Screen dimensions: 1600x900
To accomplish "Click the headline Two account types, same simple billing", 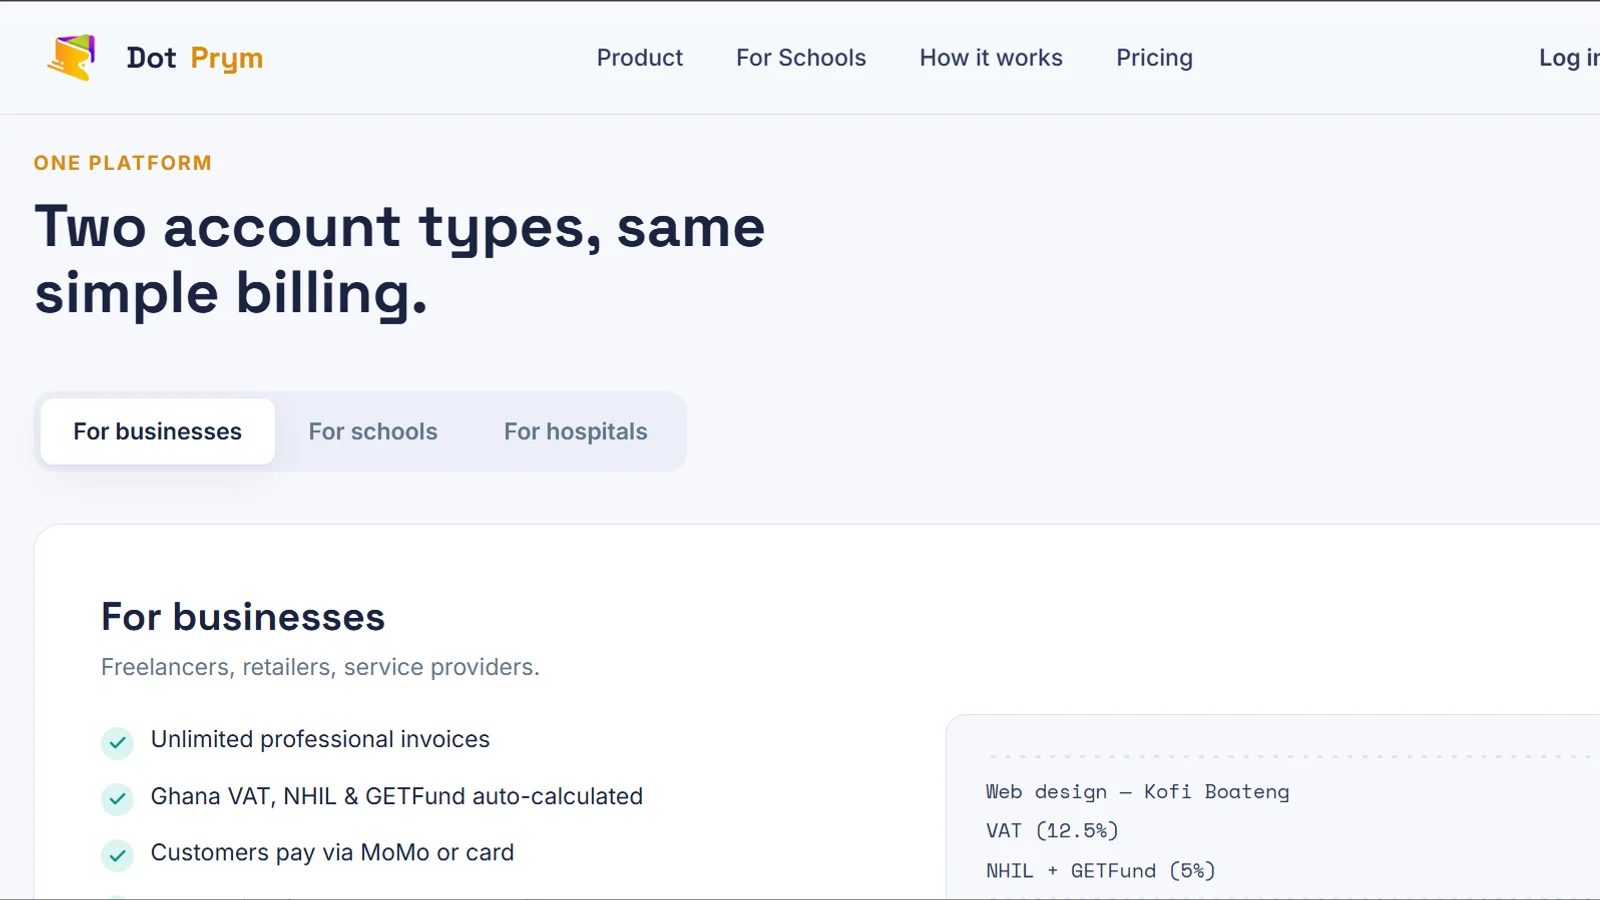I will coord(400,260).
